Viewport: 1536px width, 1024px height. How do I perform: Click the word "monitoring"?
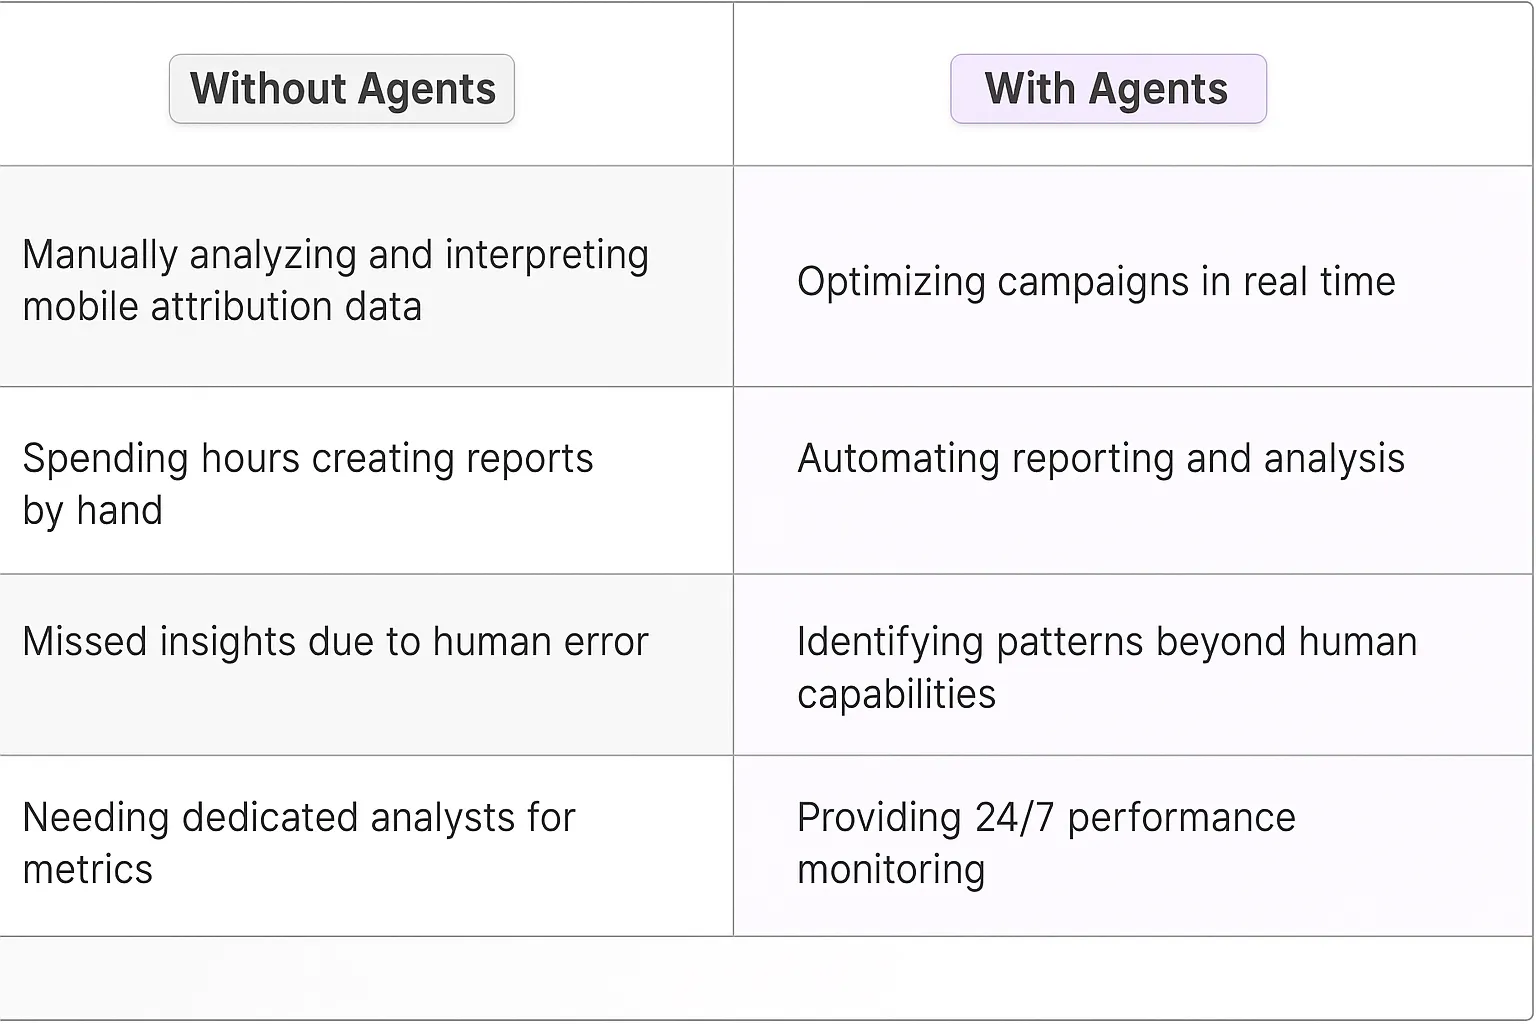(891, 870)
